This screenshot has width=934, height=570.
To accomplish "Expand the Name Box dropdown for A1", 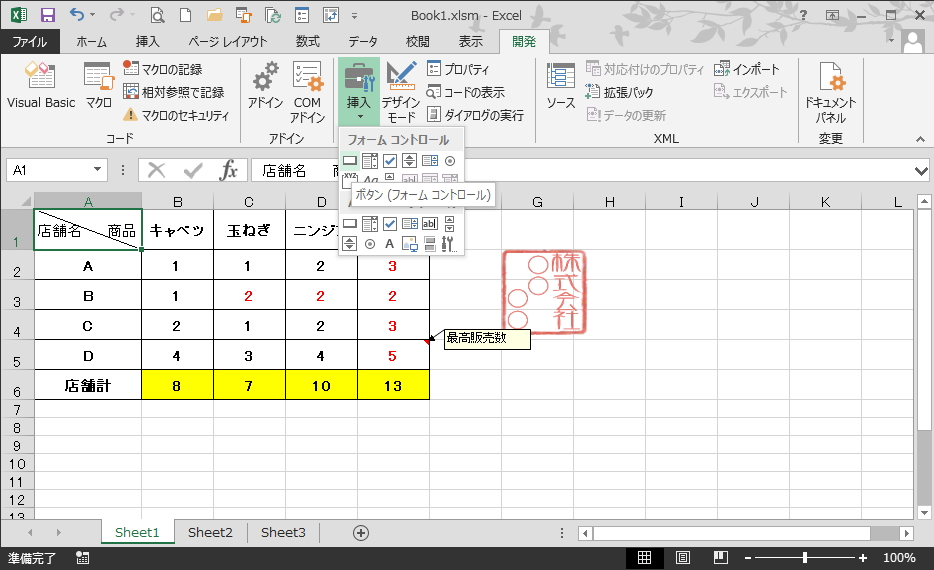I will pyautogui.click(x=97, y=170).
